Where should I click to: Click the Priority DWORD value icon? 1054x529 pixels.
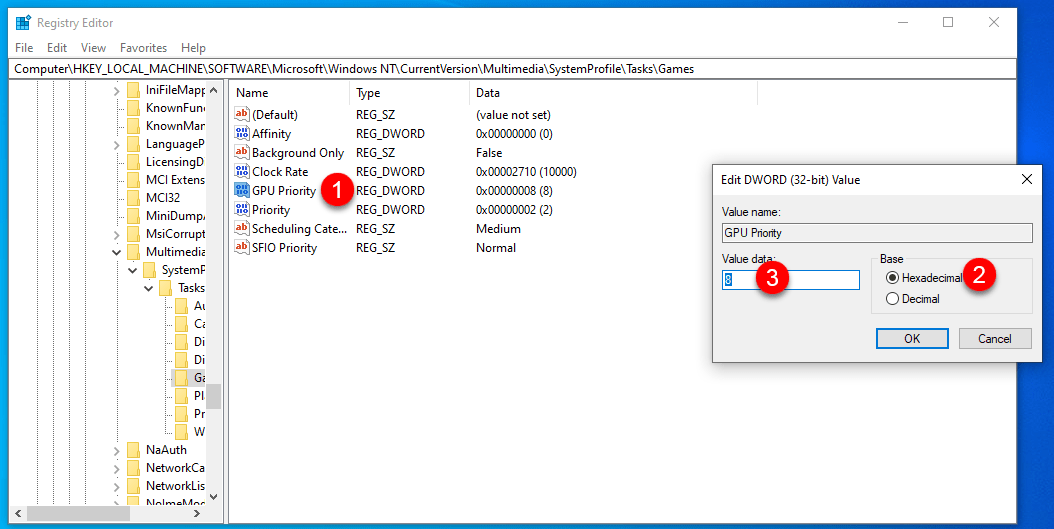(241, 210)
